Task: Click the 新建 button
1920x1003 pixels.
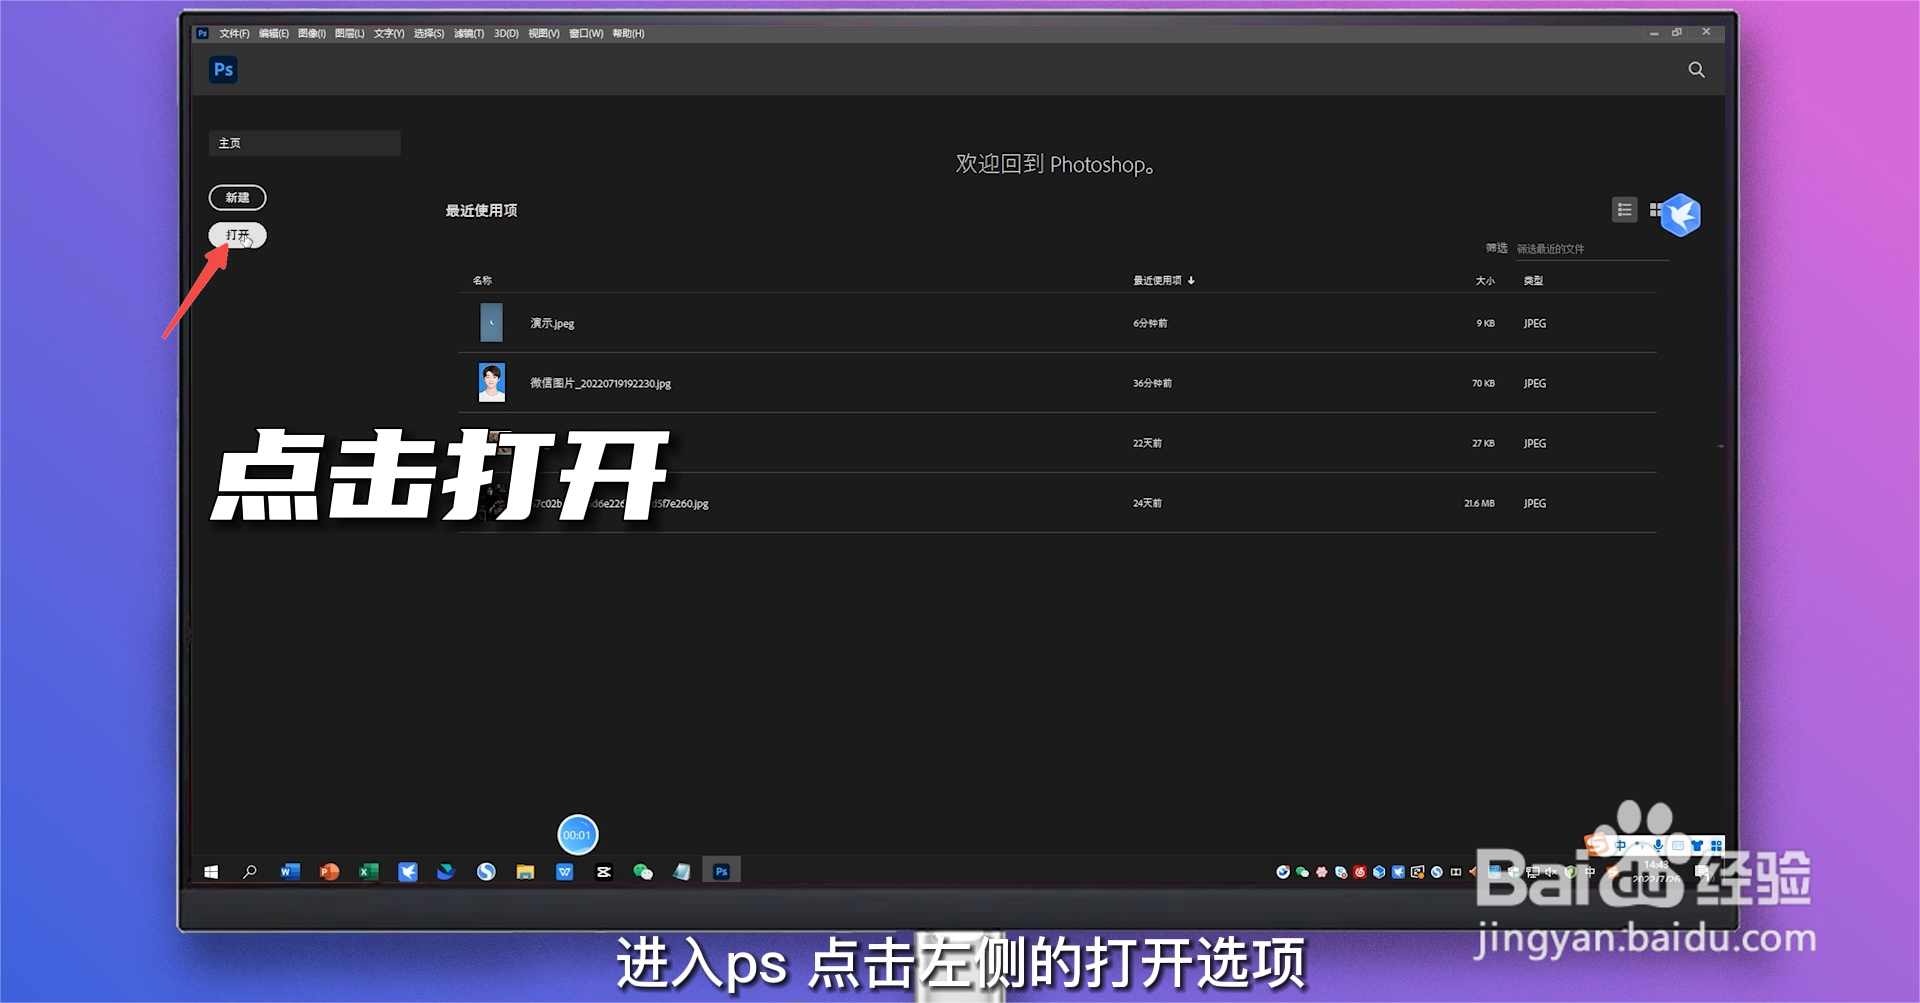Action: (237, 197)
